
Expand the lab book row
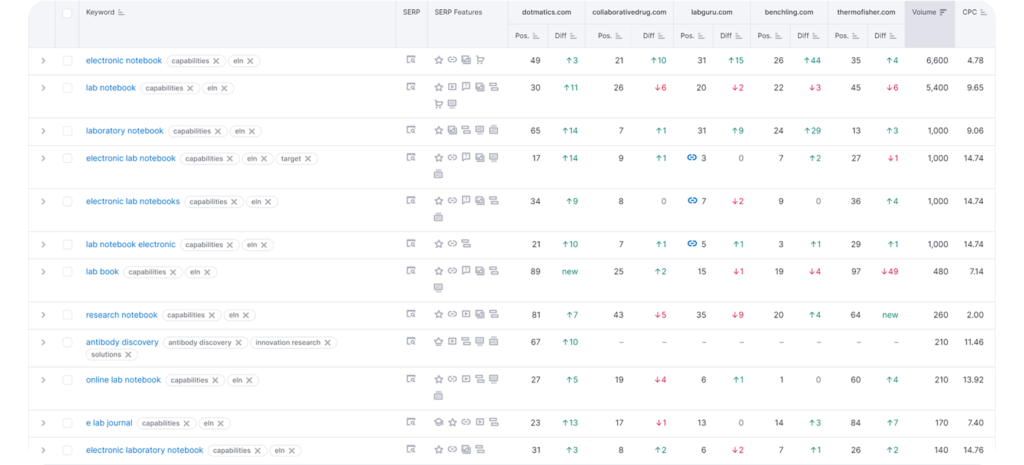coord(43,272)
